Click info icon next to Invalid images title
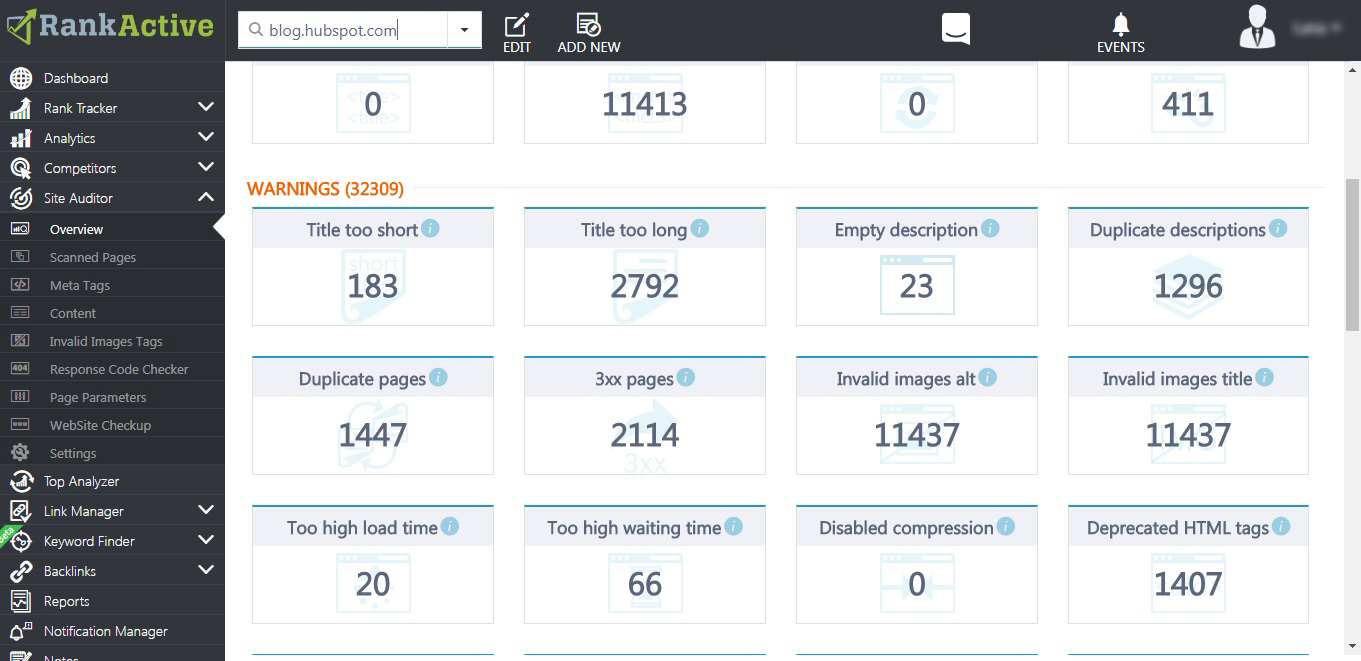Image resolution: width=1361 pixels, height=661 pixels. pos(1264,377)
